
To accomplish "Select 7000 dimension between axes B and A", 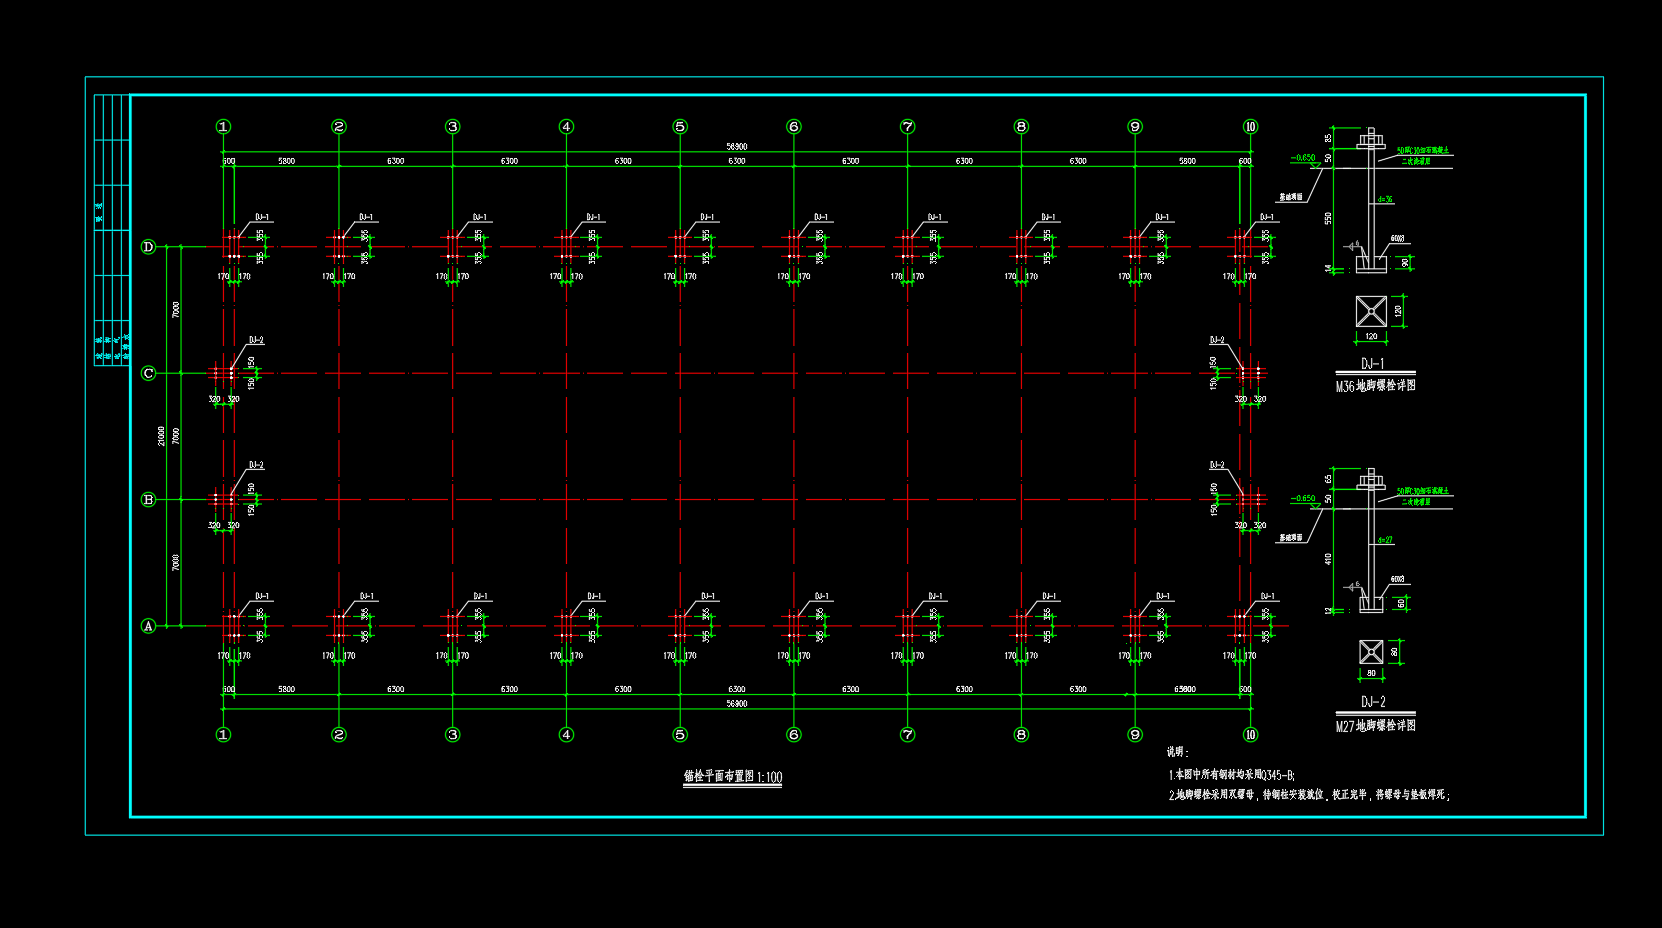I will (x=176, y=563).
